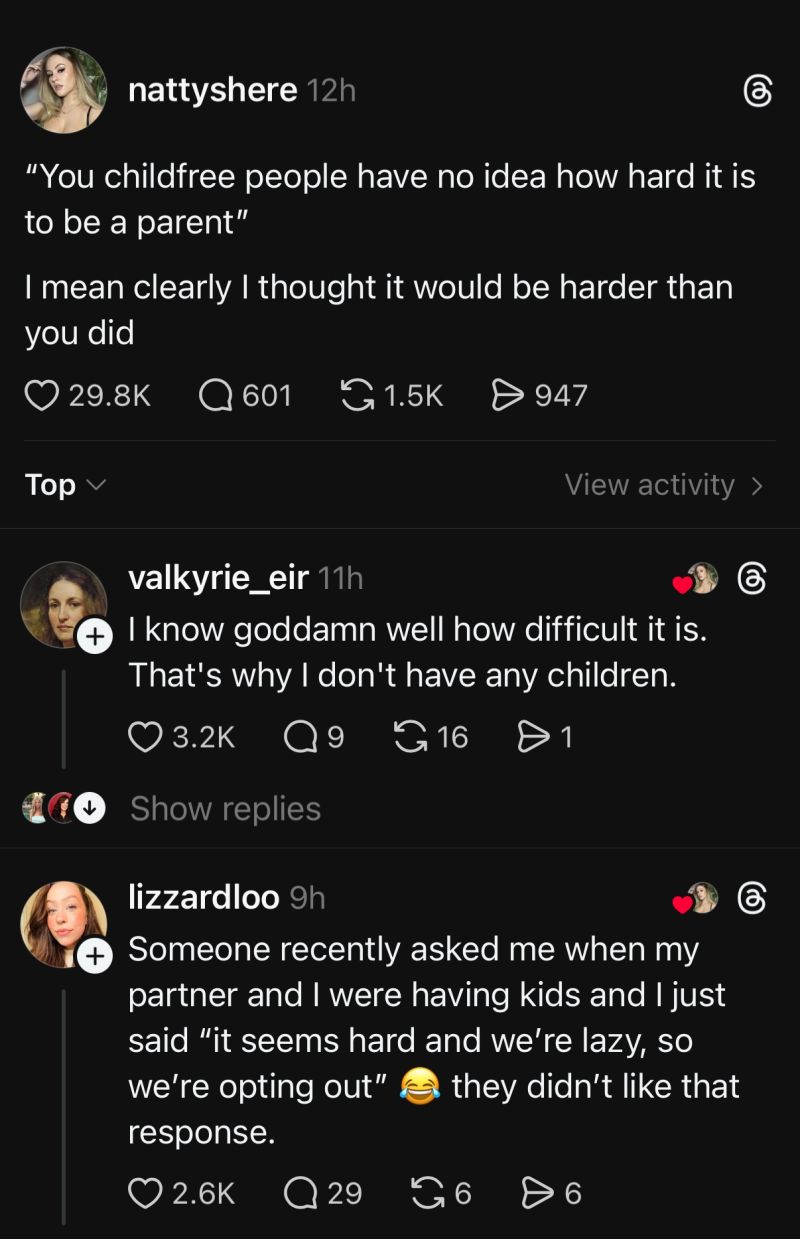This screenshot has height=1239, width=800.
Task: Open nattyshere's profile via username
Action: (210, 88)
